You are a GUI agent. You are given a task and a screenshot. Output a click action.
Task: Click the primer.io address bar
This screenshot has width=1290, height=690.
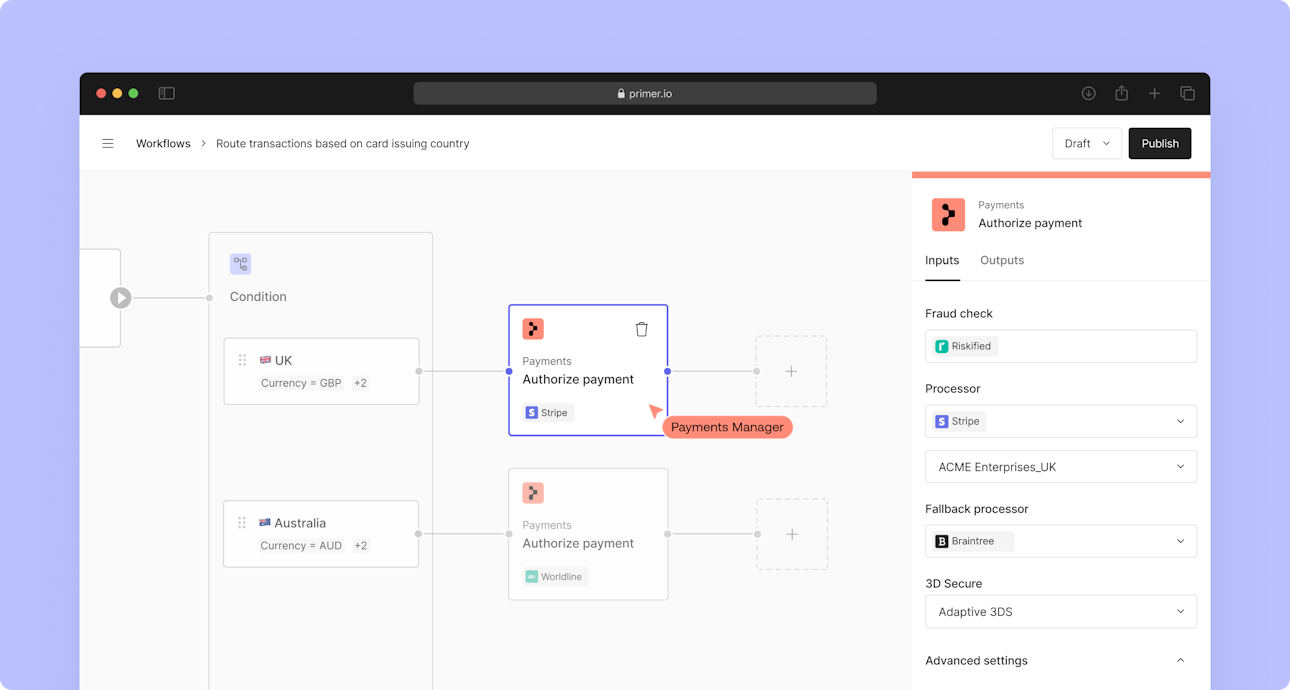(x=645, y=93)
